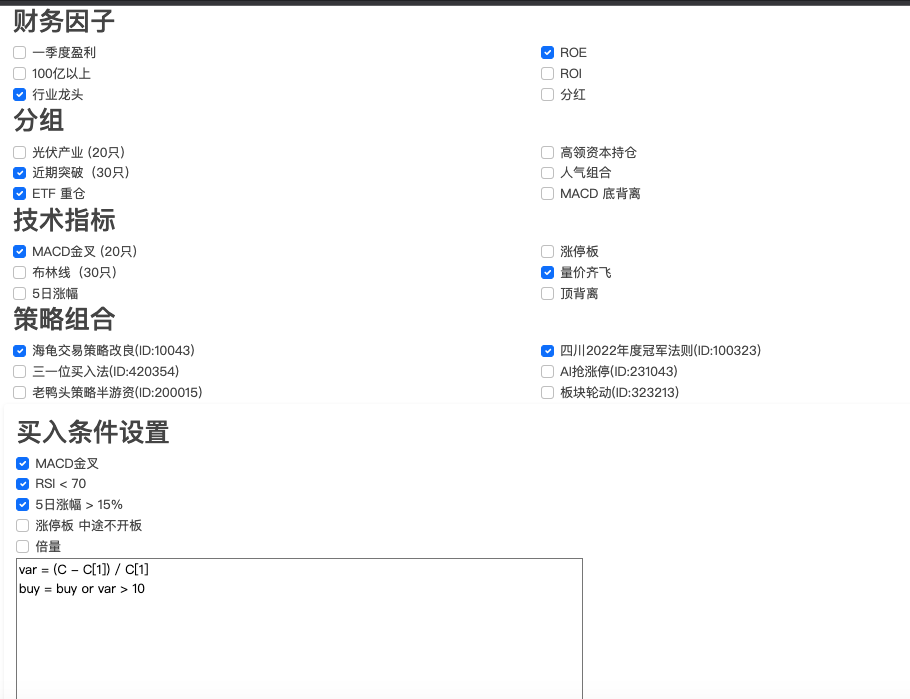The image size is (910, 699).
Task: Click the 买入条件设置 heading
Action: (93, 433)
